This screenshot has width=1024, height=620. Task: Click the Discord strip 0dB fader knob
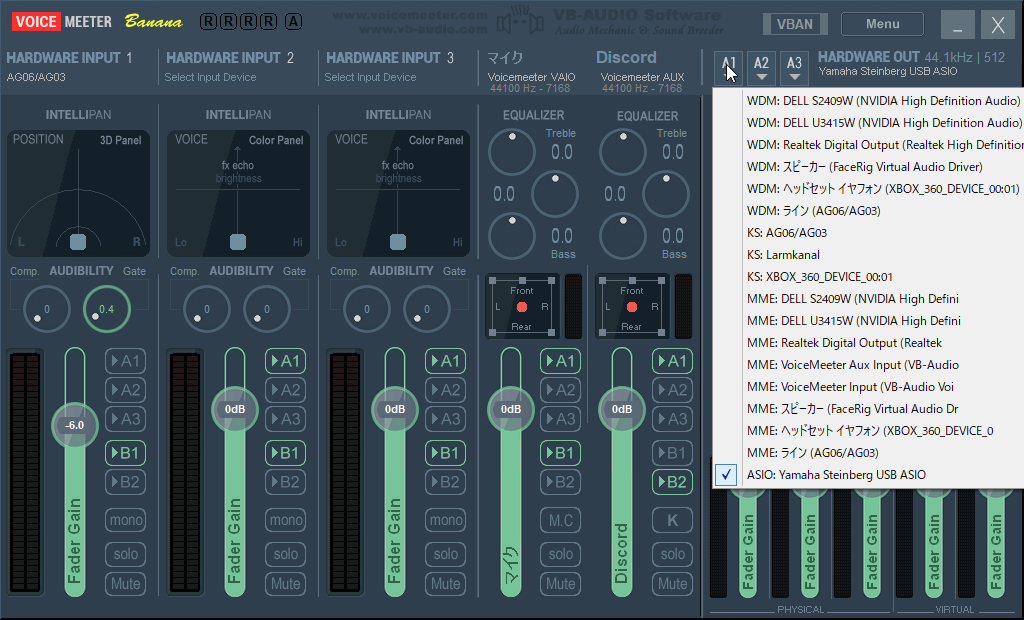point(622,409)
